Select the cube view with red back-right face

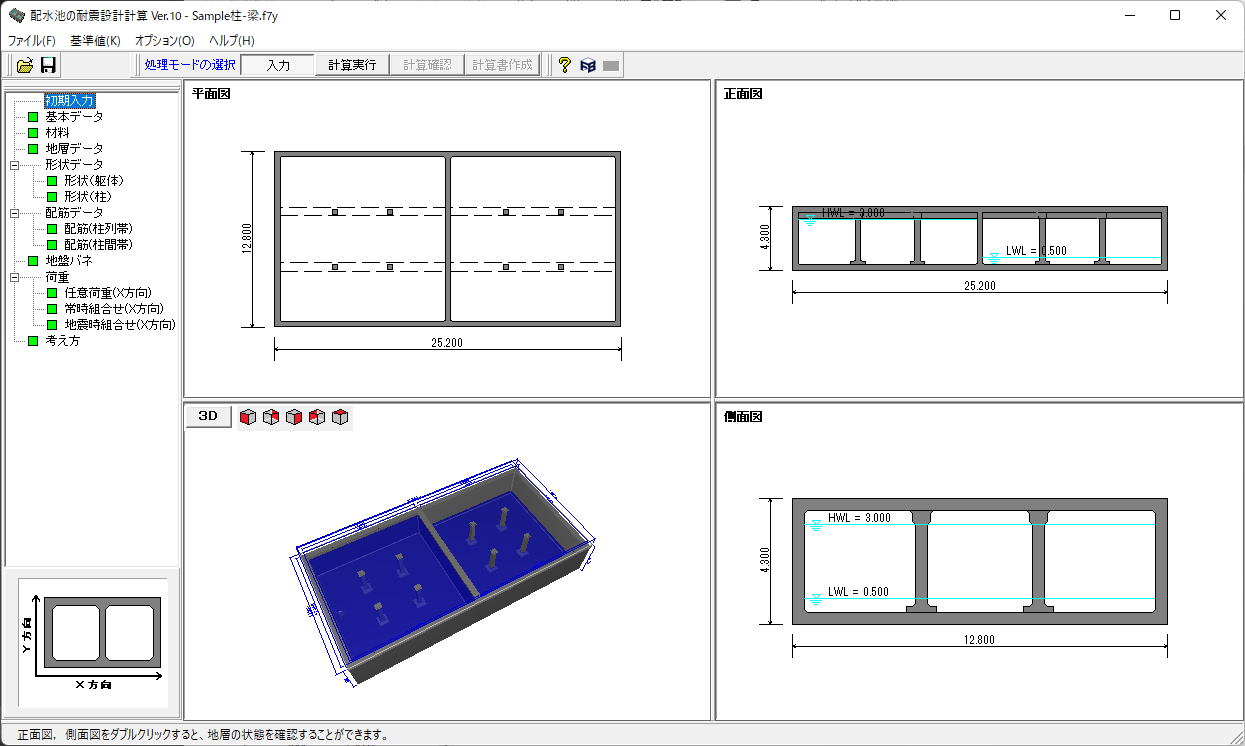point(271,417)
